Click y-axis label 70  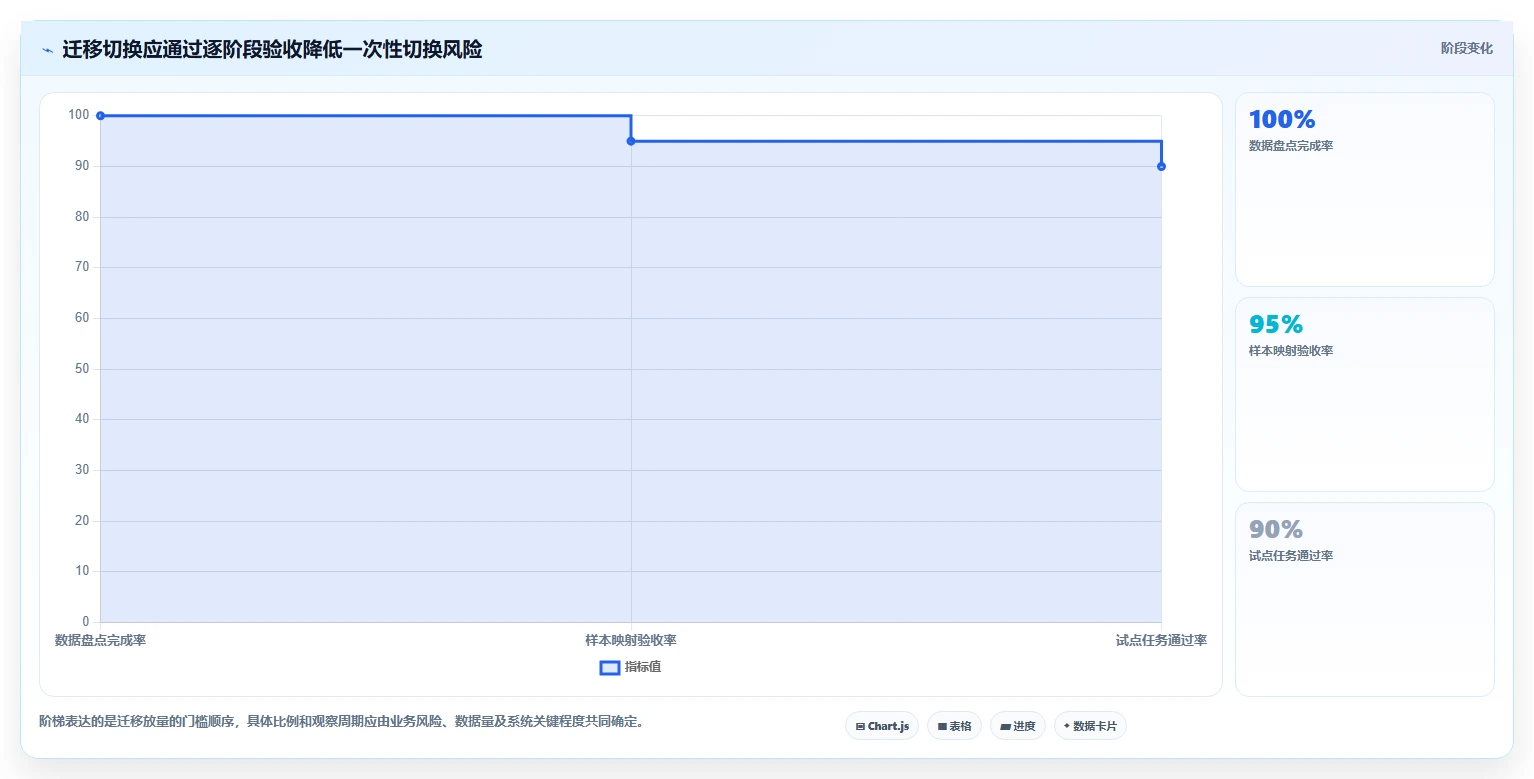click(82, 267)
